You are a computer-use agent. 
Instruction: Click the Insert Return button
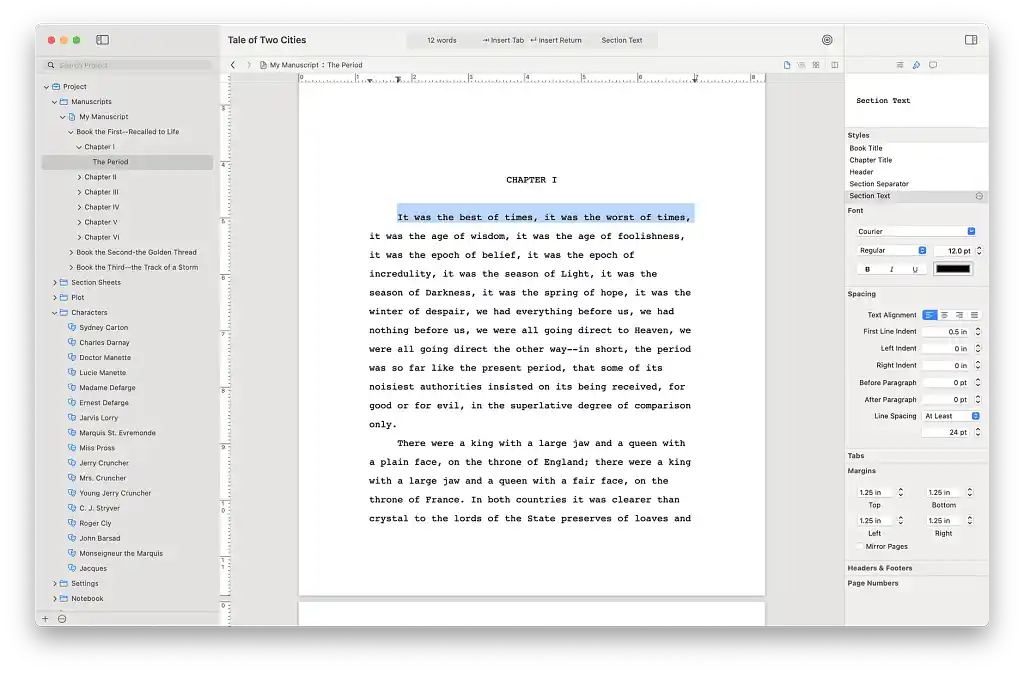point(555,41)
